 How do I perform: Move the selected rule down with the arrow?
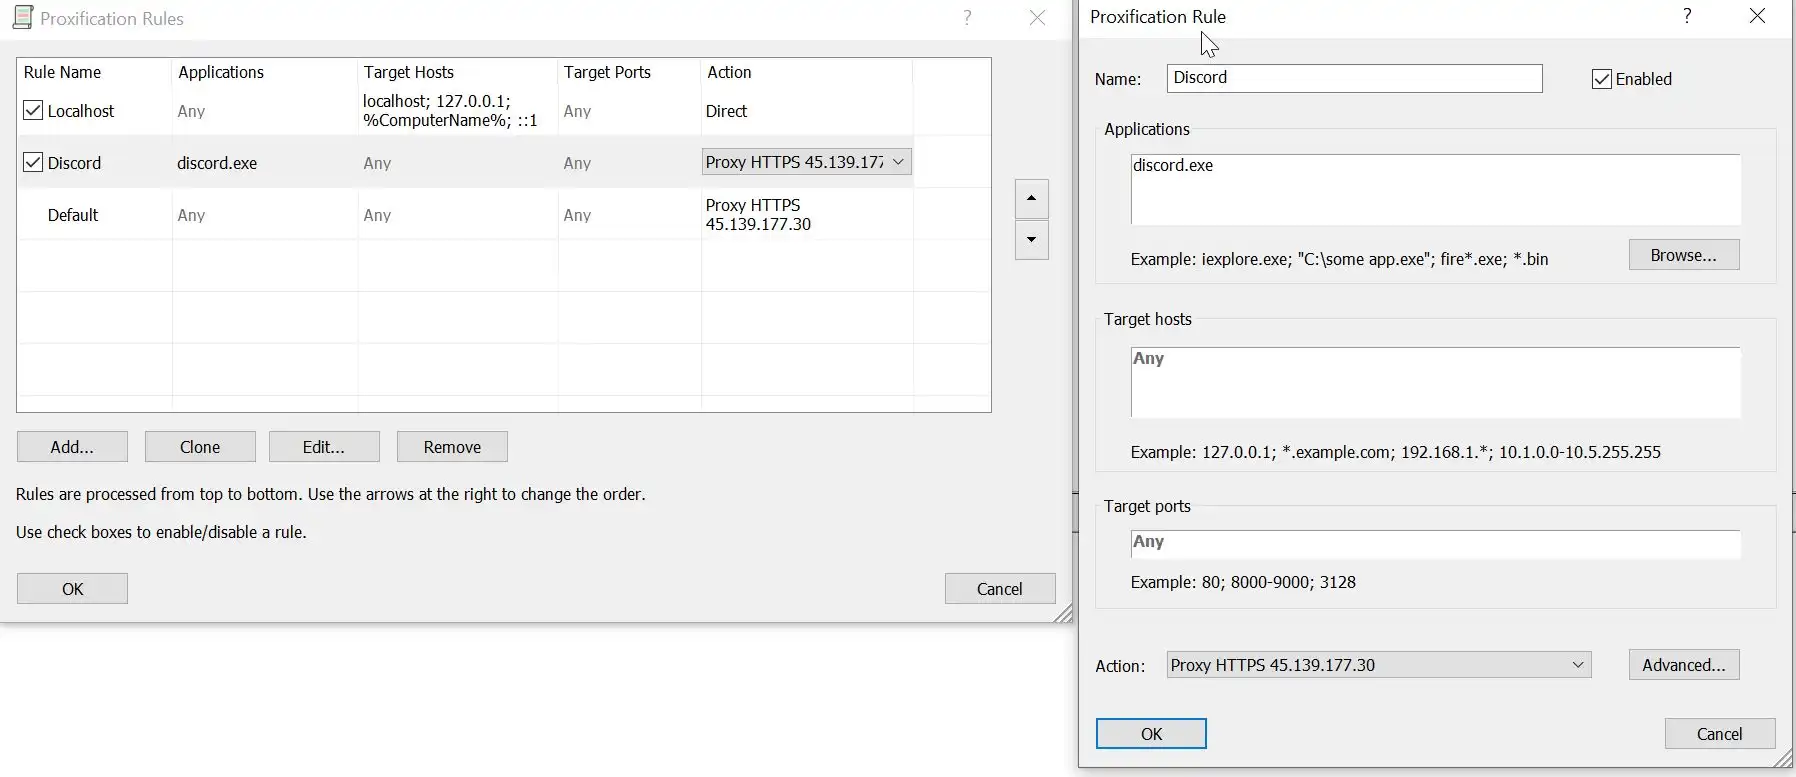tap(1031, 240)
